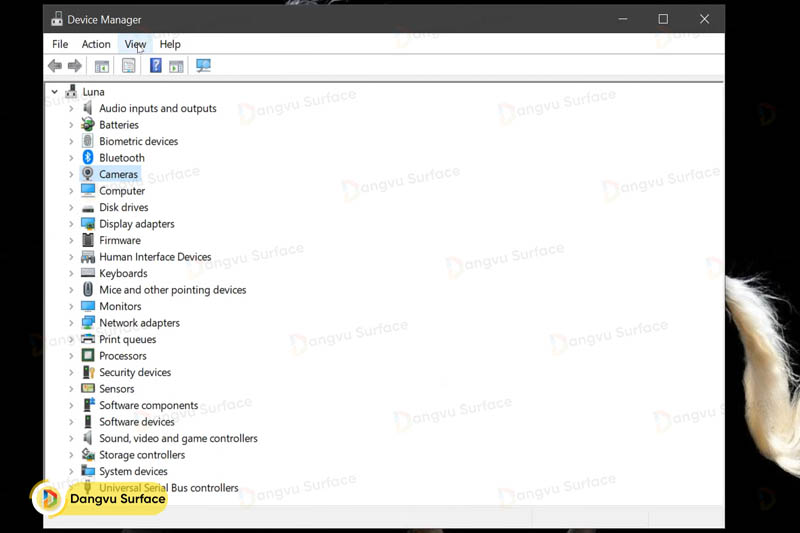
Task: Select the Monitors tree label
Action: point(120,306)
